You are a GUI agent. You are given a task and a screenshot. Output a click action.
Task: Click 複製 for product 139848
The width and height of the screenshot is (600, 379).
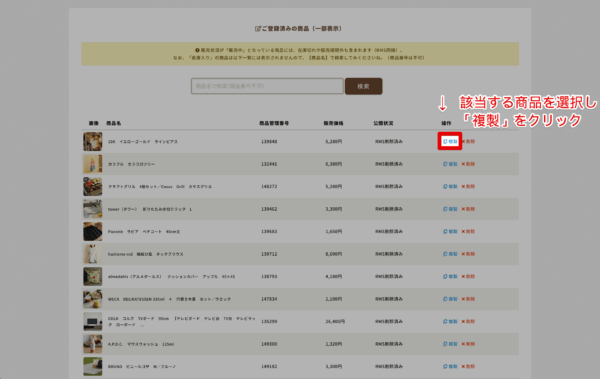[450, 141]
